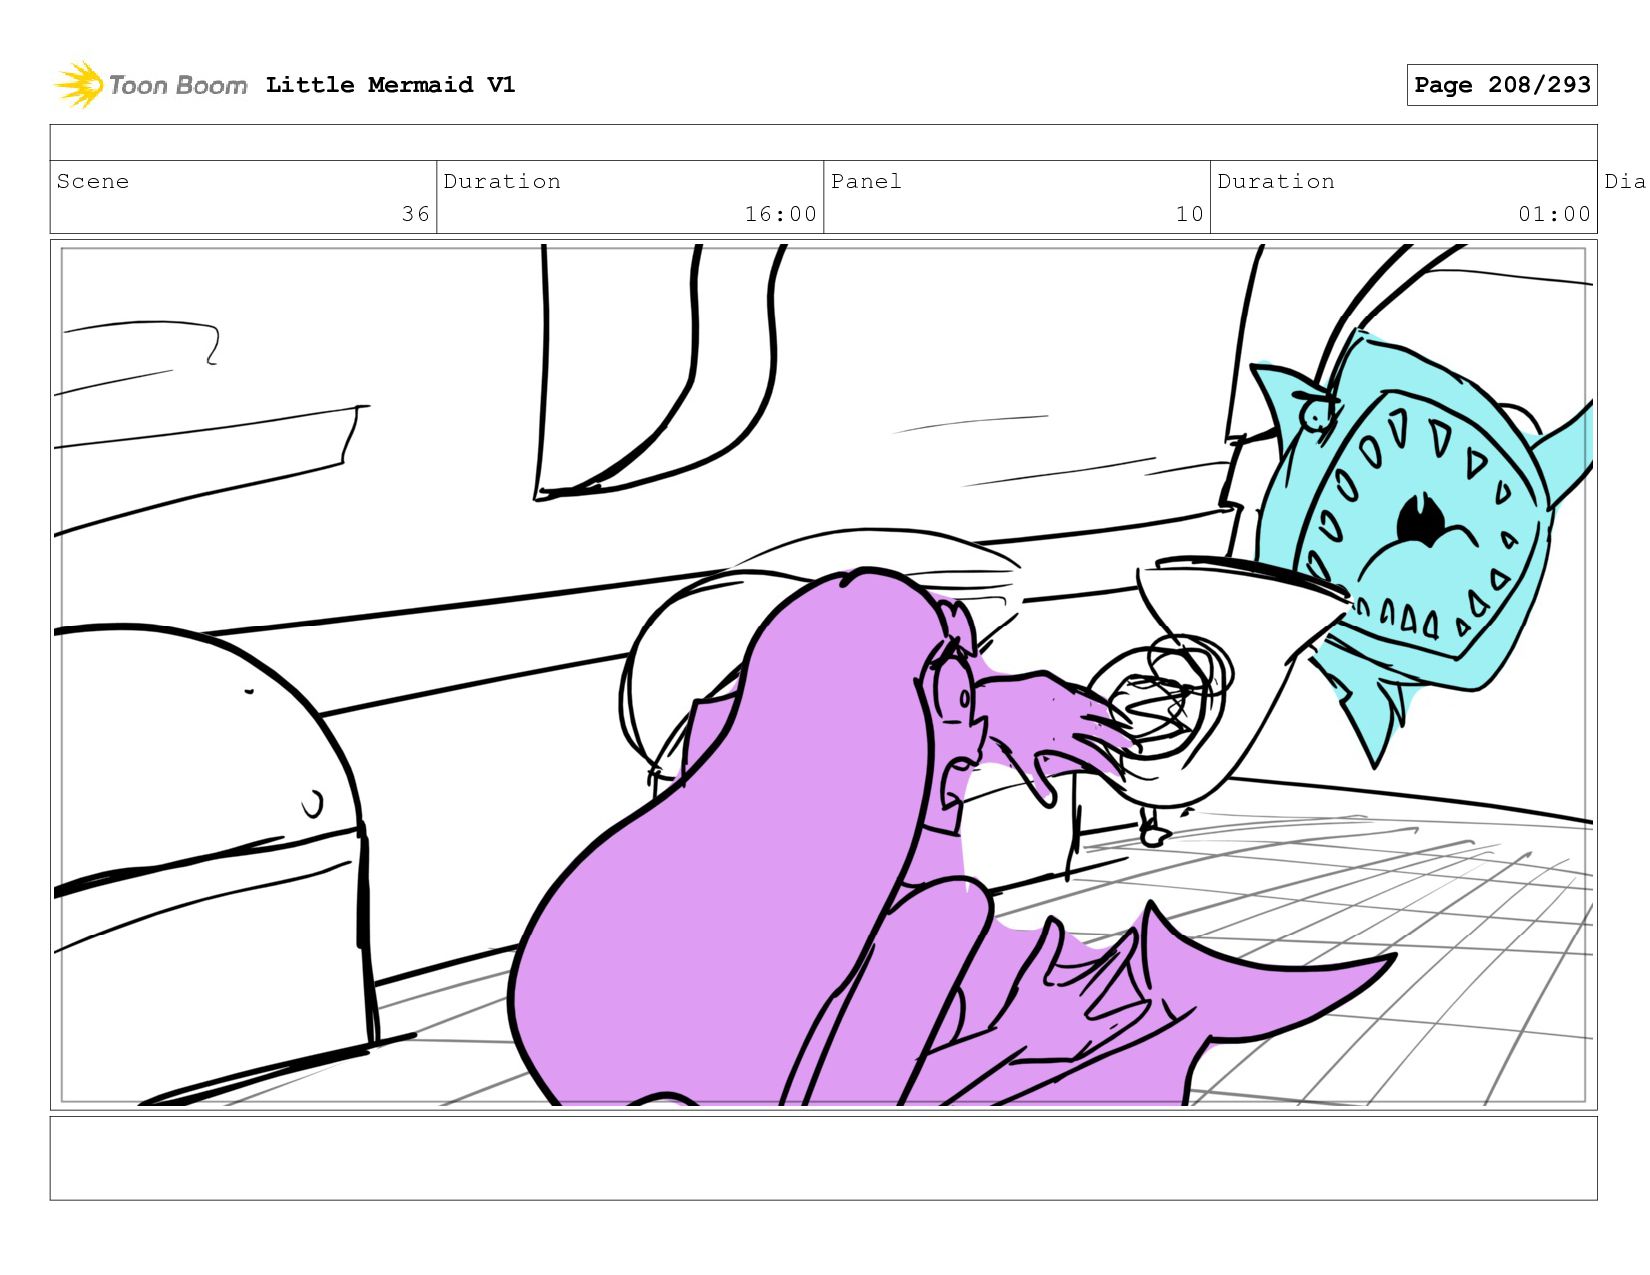Click the 'Scene' header label
This screenshot has width=1650, height=1275.
(93, 181)
